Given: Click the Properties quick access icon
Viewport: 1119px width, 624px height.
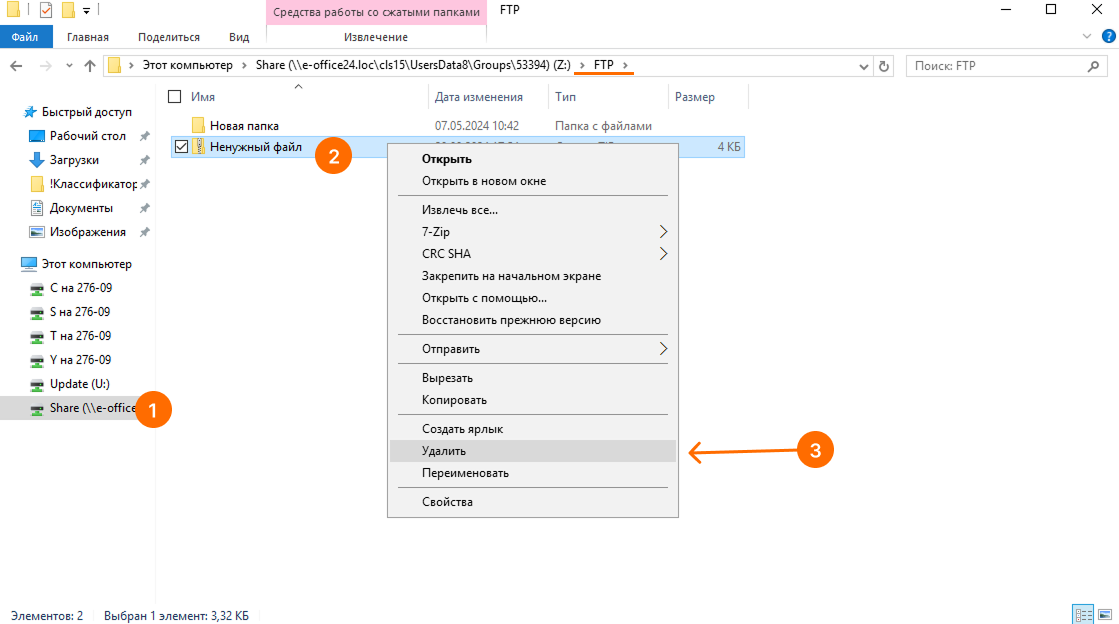Looking at the screenshot, I should click(46, 10).
